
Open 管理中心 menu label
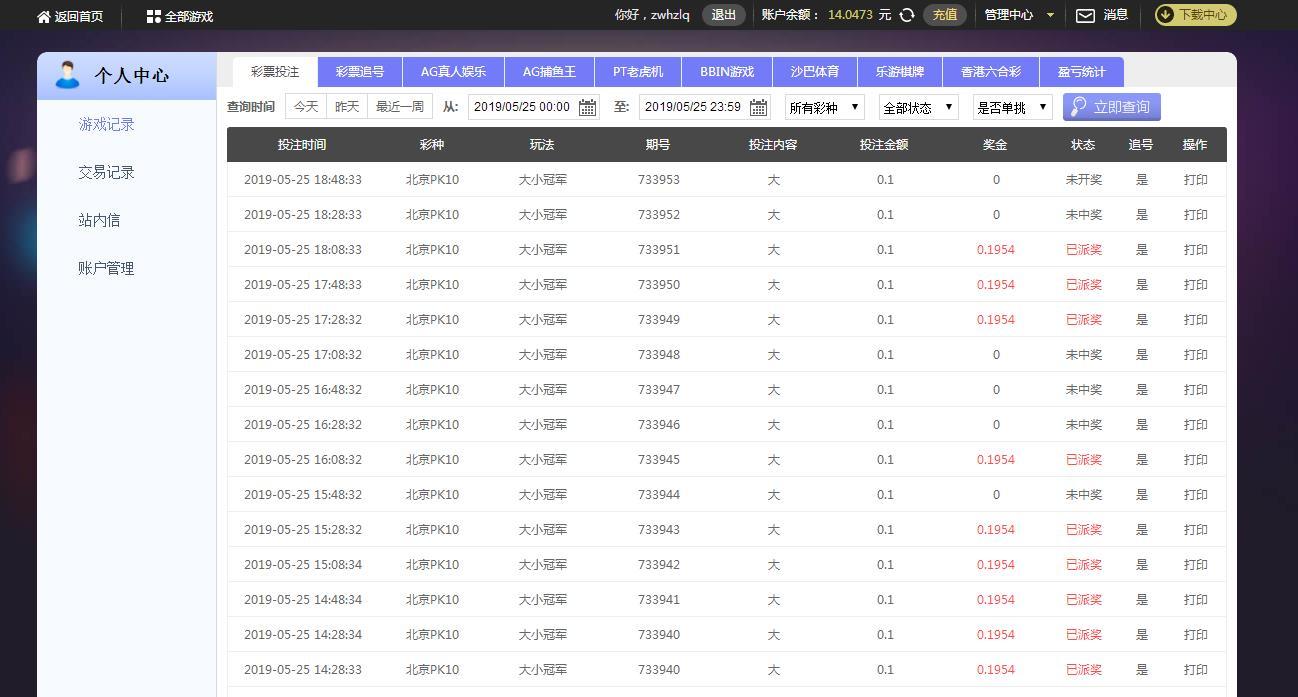point(1009,15)
